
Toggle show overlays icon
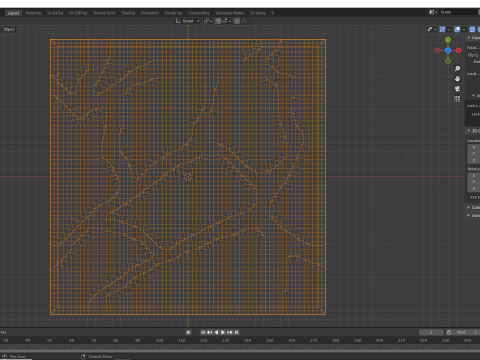pyautogui.click(x=457, y=30)
